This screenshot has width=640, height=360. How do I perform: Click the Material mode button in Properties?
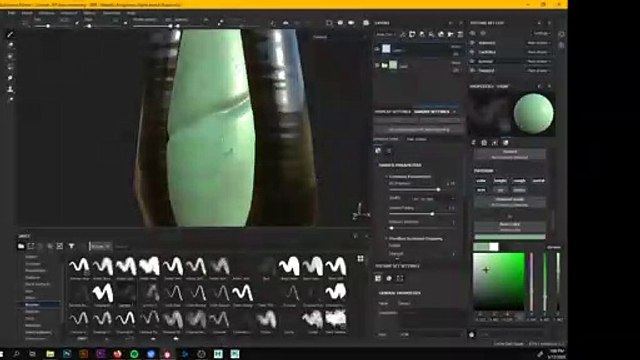pos(510,154)
